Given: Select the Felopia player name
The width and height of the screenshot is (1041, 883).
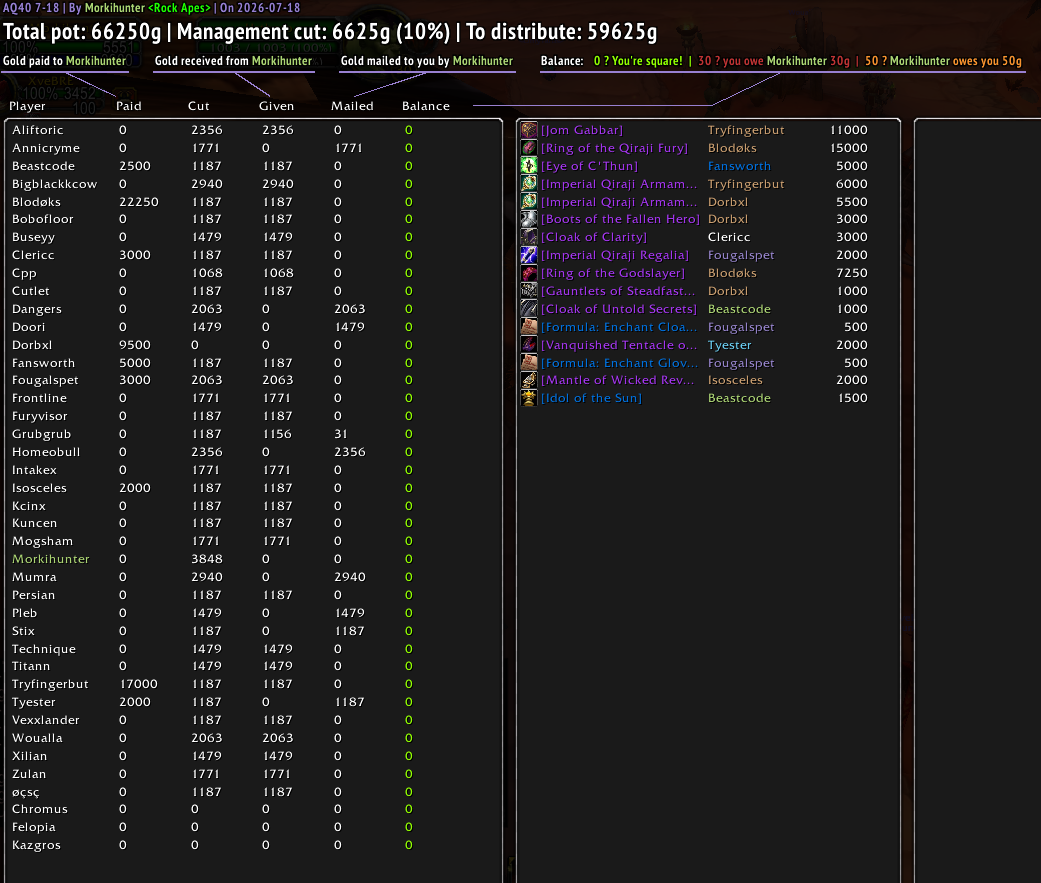Looking at the screenshot, I should pos(33,827).
